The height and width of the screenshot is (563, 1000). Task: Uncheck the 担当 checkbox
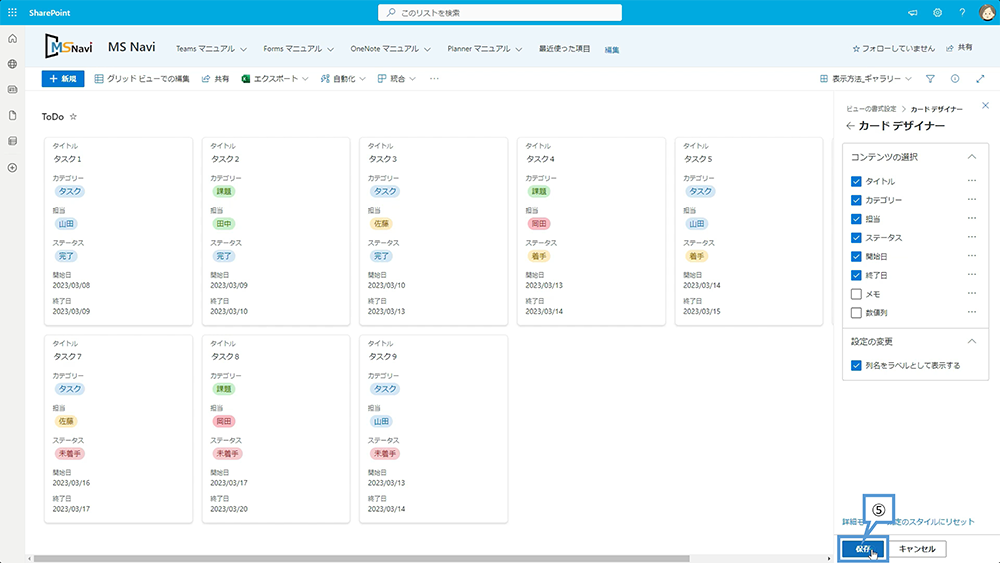click(856, 219)
